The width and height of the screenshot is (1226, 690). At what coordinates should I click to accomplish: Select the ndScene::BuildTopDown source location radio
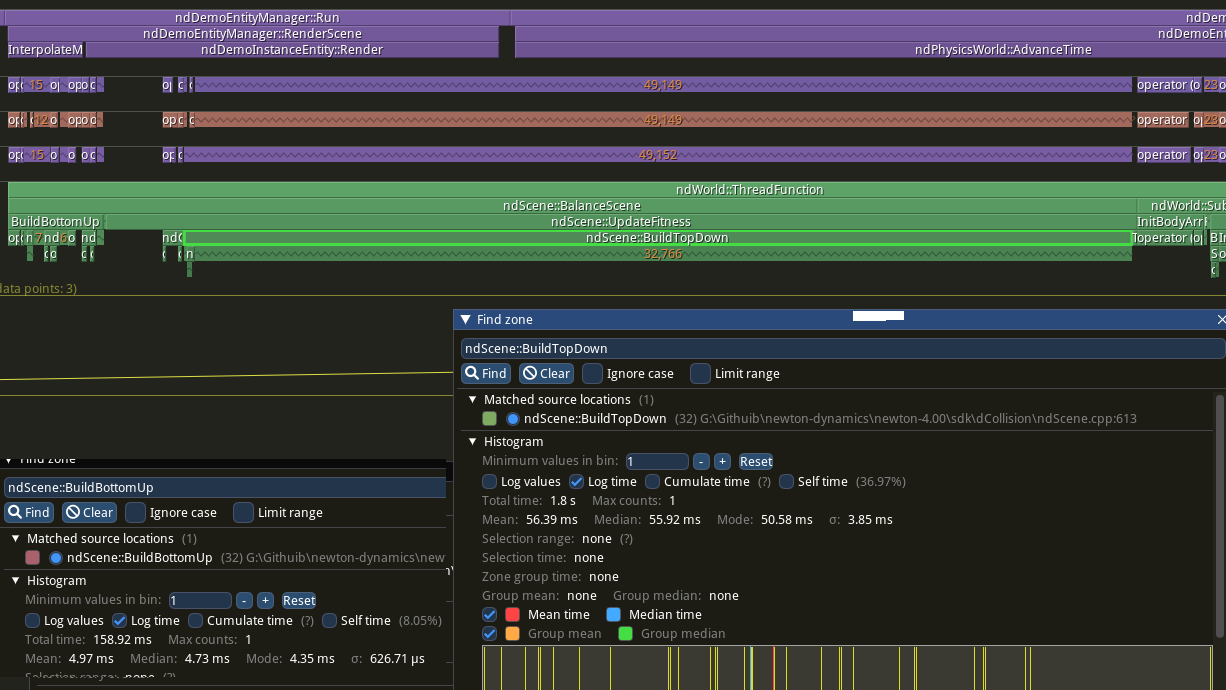point(513,419)
